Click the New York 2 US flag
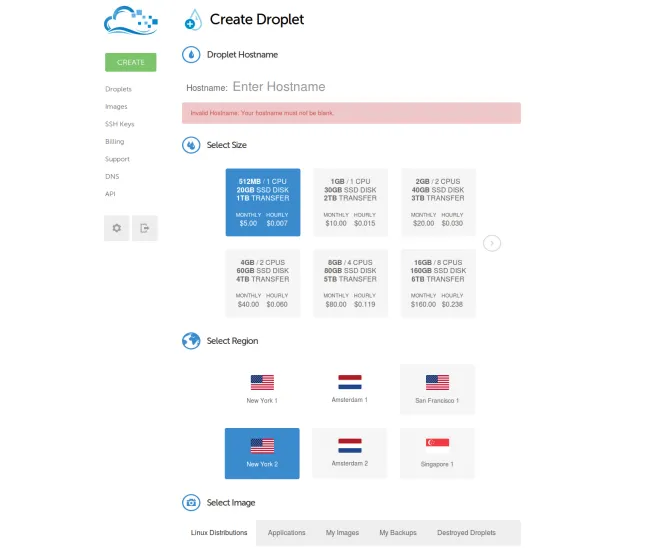The height and width of the screenshot is (550, 650). [262, 446]
